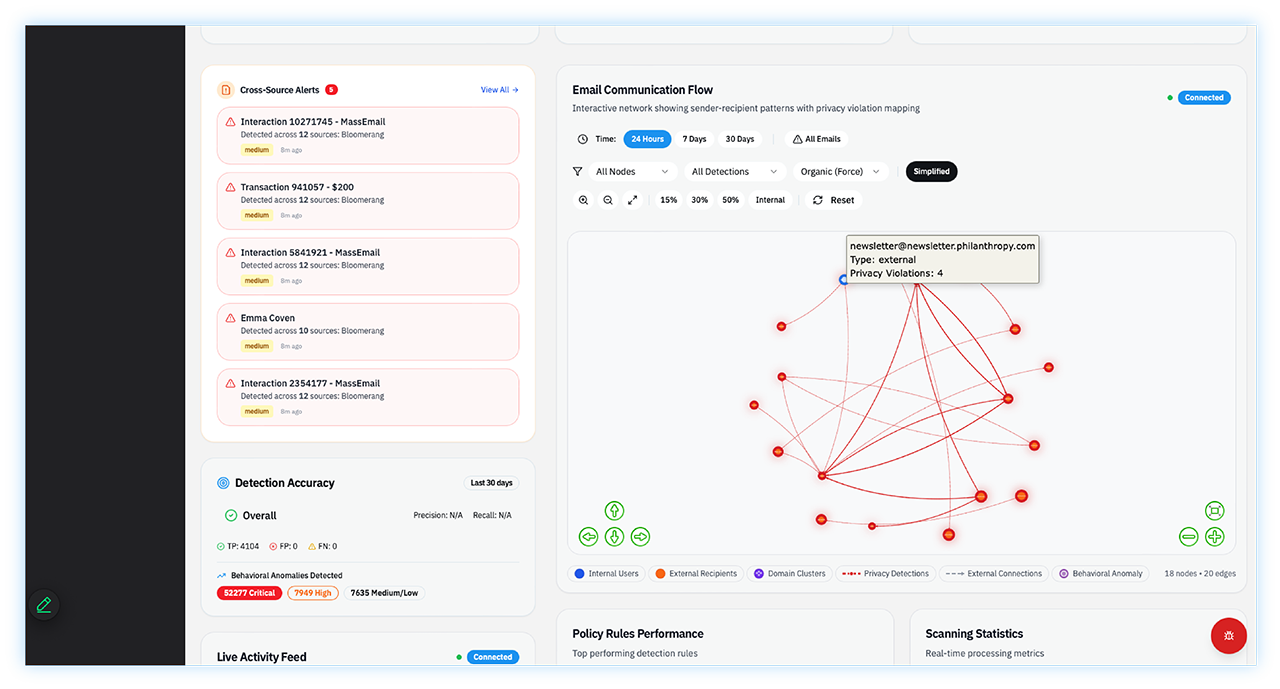Toggle the Internal filter chip
This screenshot has width=1280, height=689.
click(770, 200)
